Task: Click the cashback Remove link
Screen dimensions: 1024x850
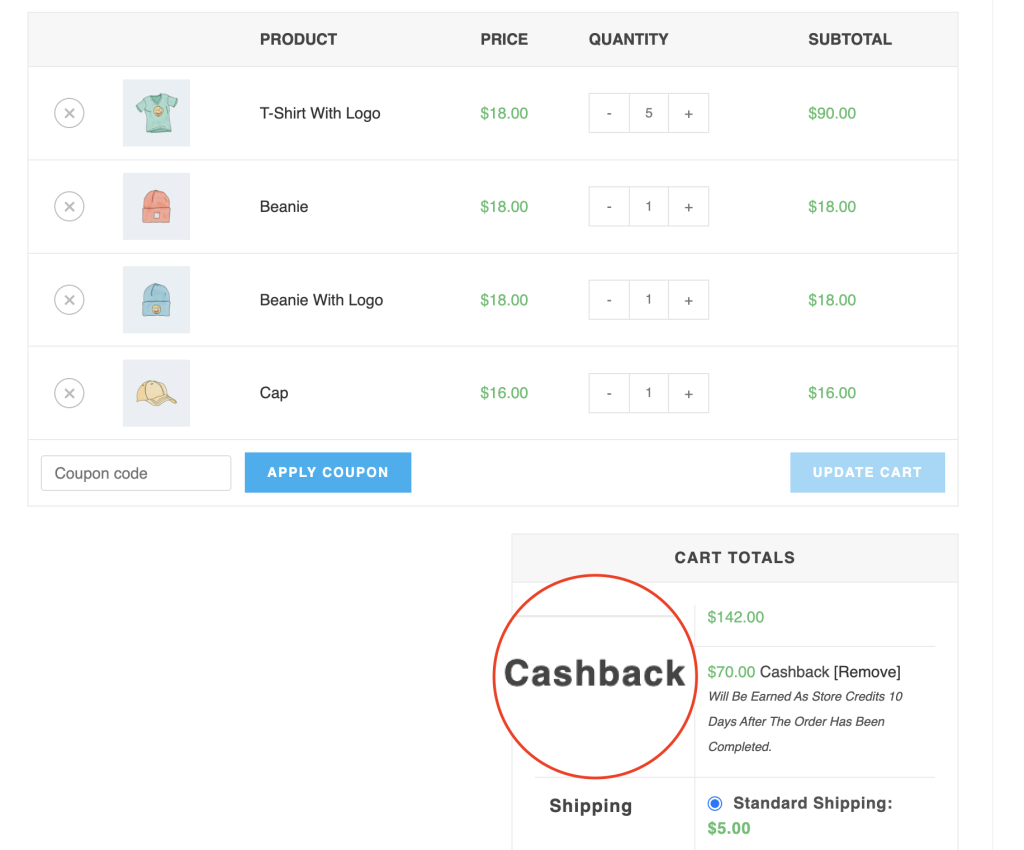Action: [867, 672]
